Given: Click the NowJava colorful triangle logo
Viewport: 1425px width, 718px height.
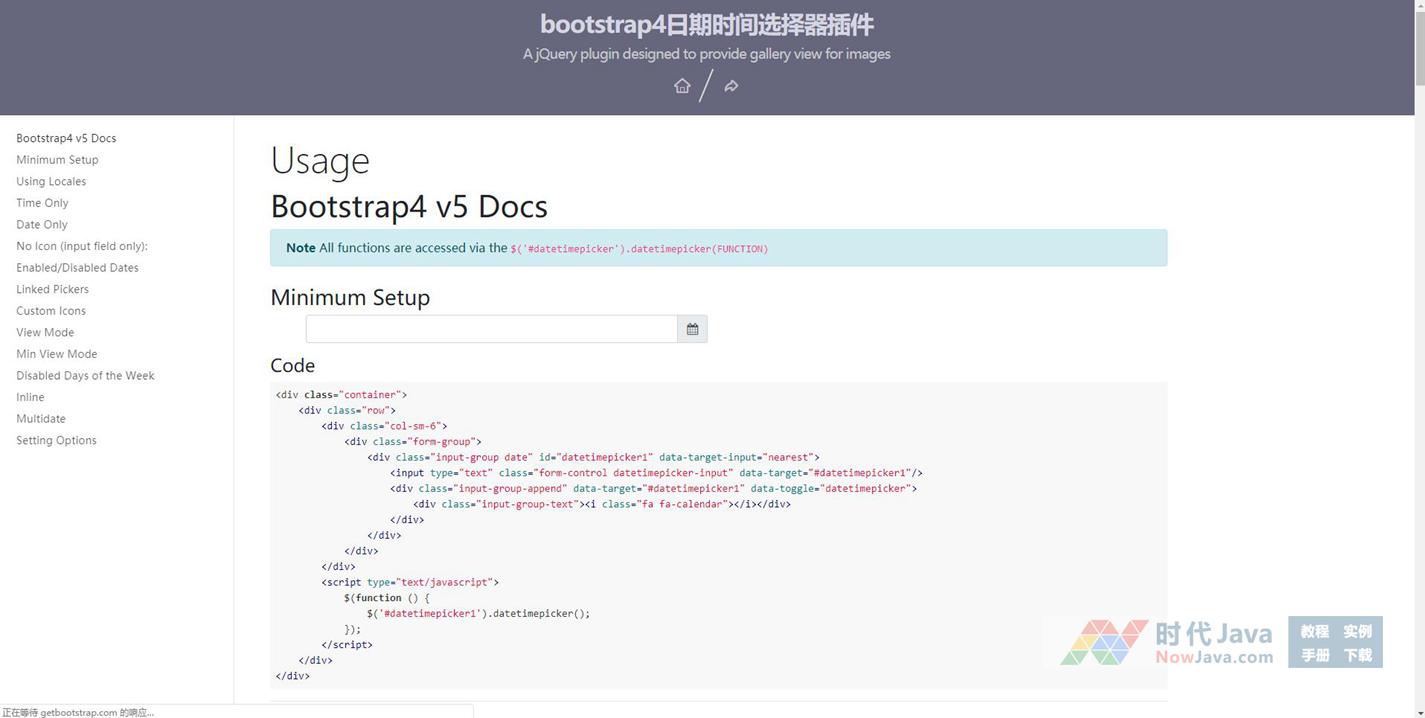Looking at the screenshot, I should 1104,642.
